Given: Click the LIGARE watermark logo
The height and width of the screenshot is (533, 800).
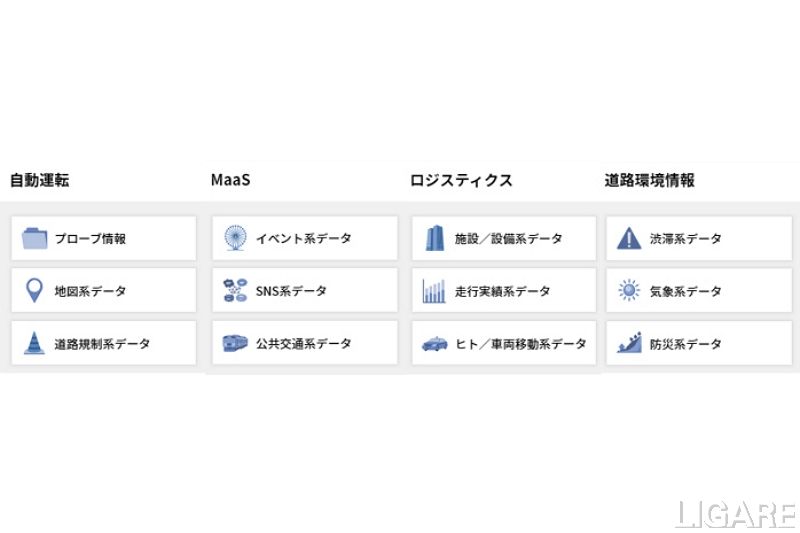Looking at the screenshot, I should click(735, 514).
